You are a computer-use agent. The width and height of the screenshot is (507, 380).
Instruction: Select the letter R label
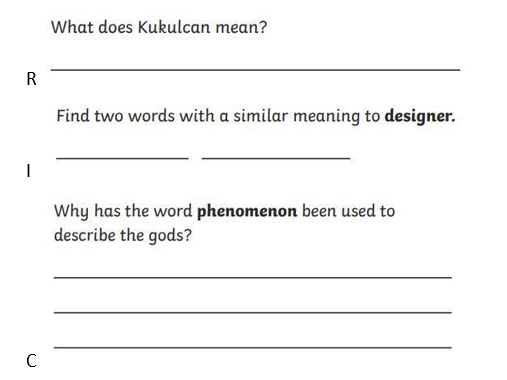[31, 79]
